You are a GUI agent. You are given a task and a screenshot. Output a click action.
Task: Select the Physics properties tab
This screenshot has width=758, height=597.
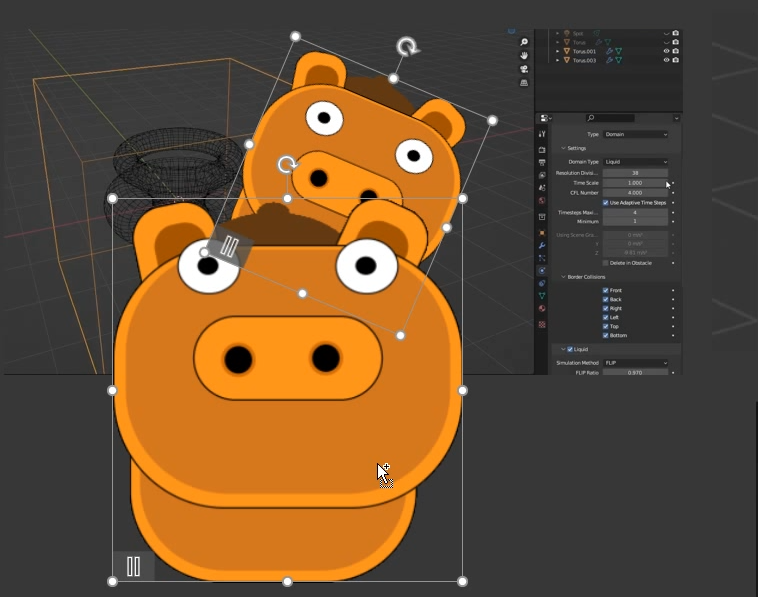(542, 271)
